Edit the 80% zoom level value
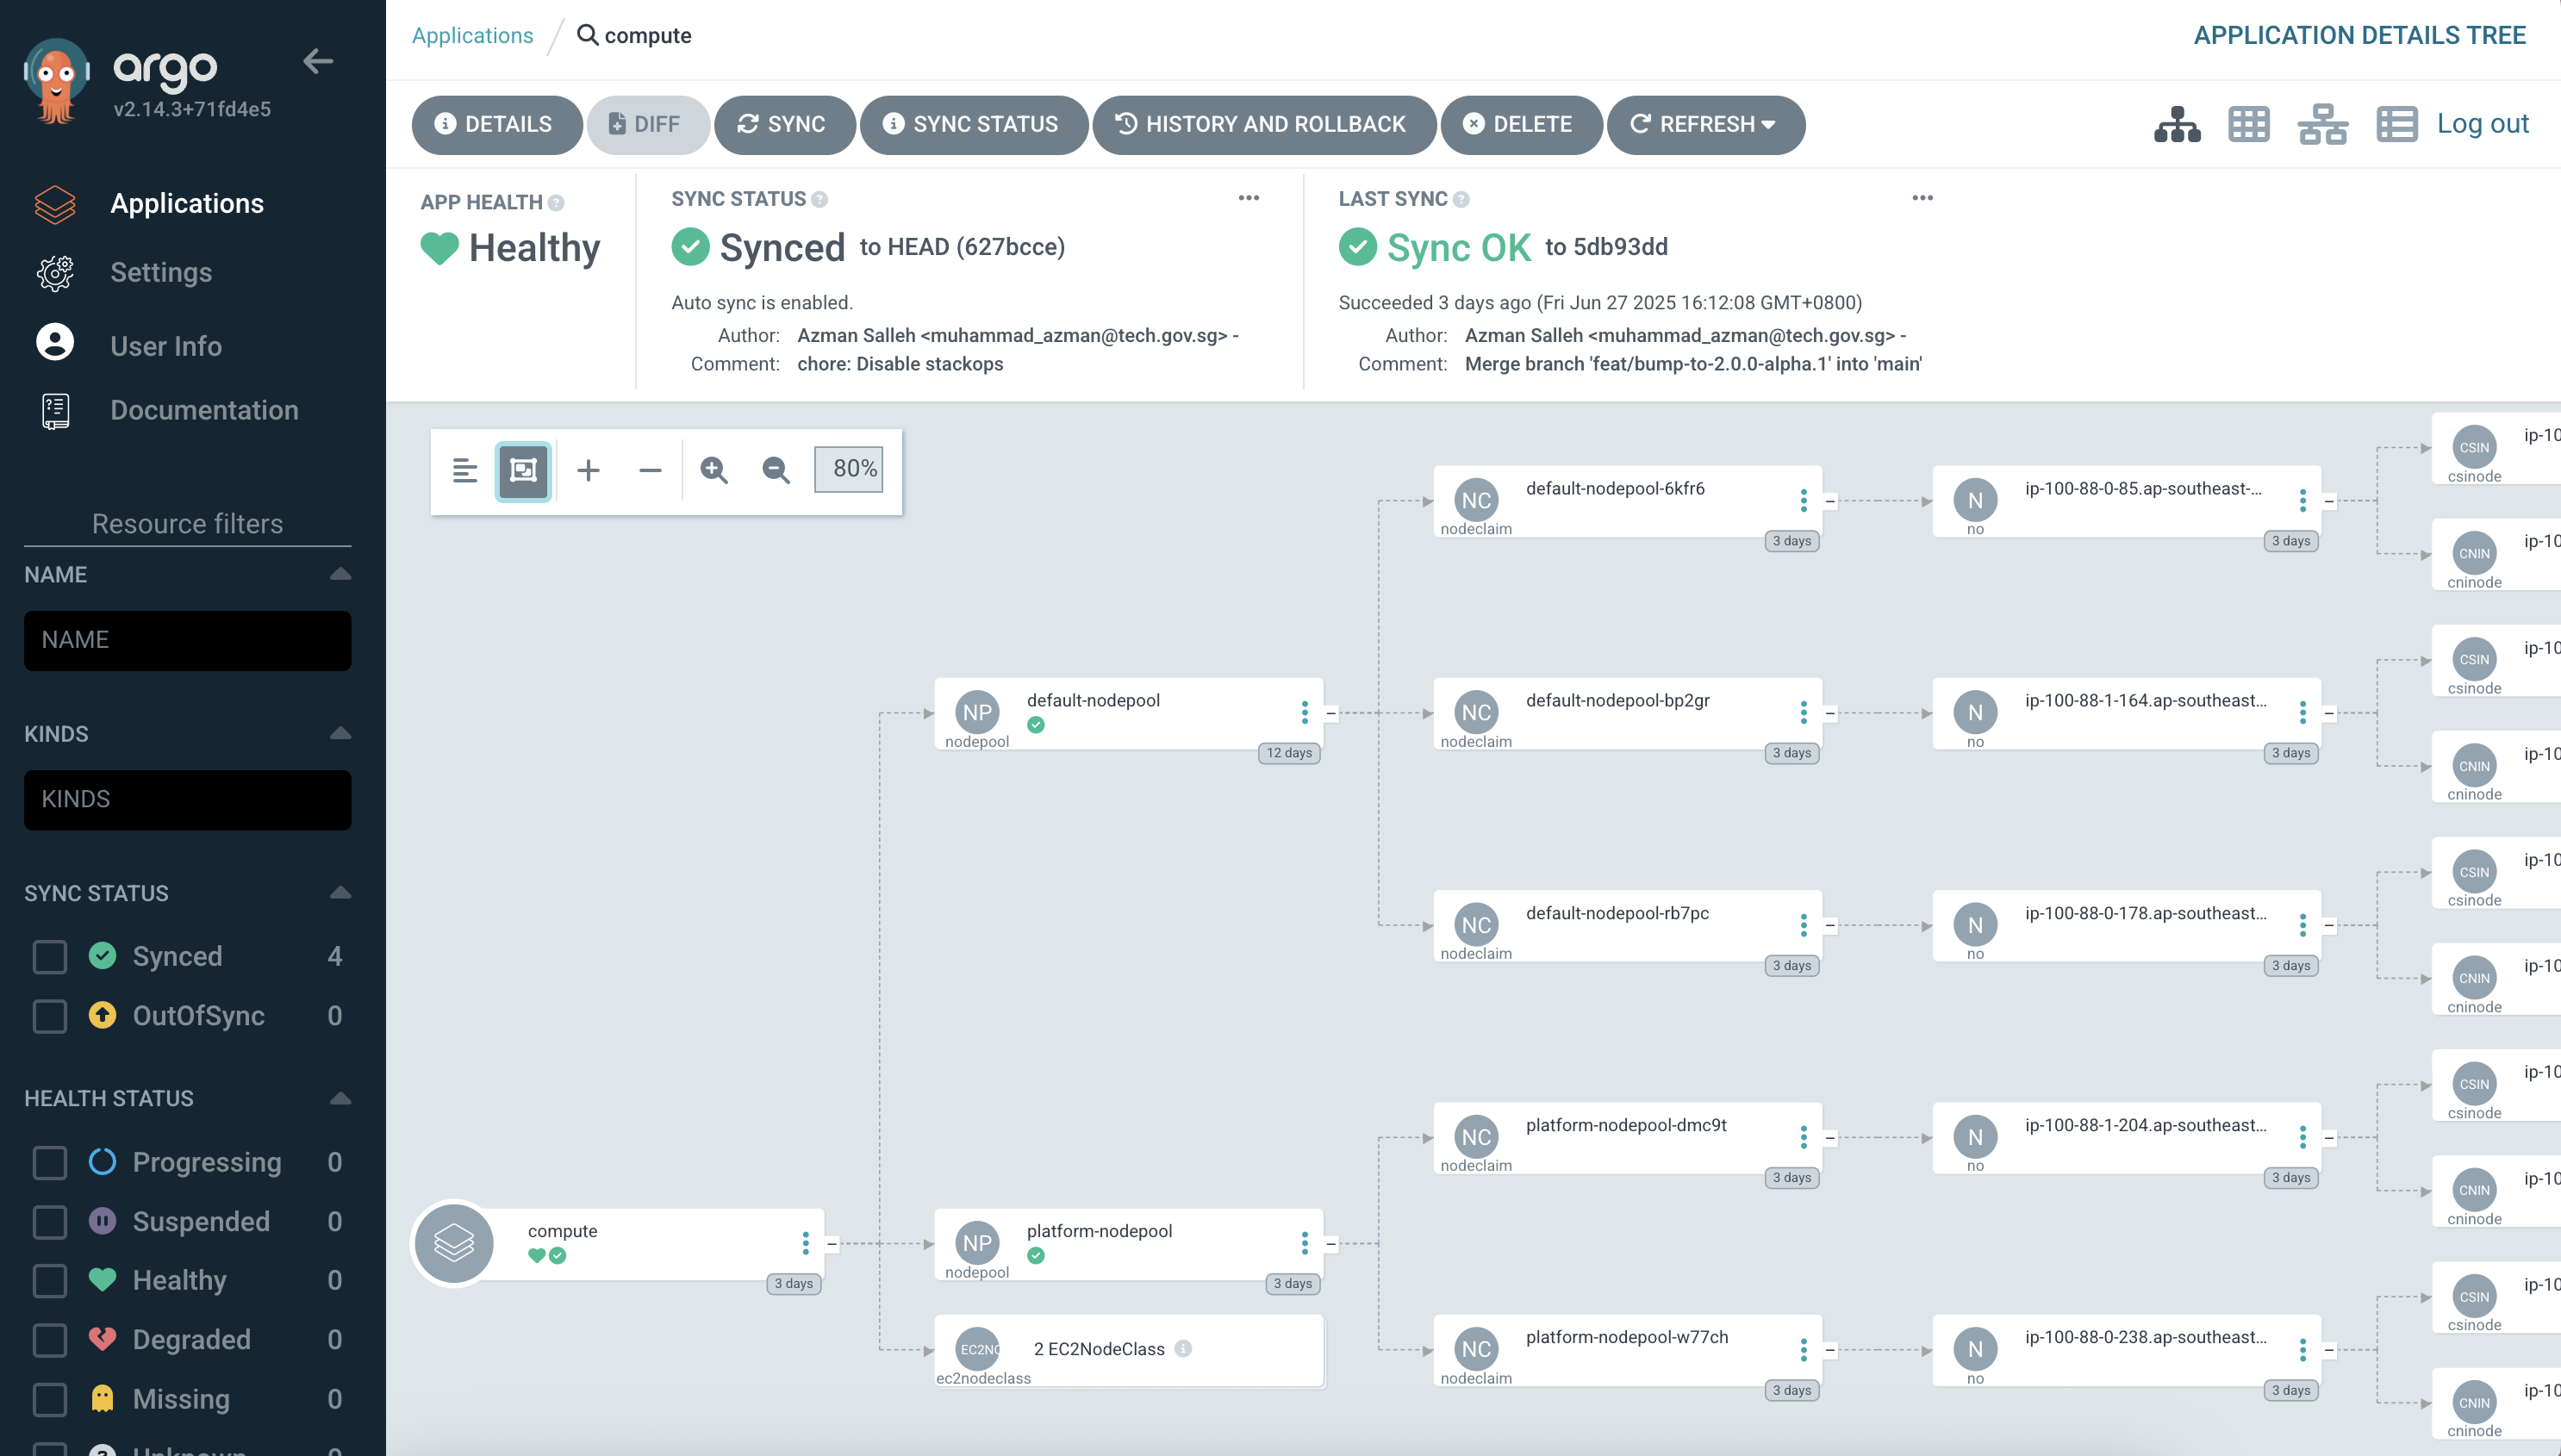The width and height of the screenshot is (2561, 1456). [849, 468]
